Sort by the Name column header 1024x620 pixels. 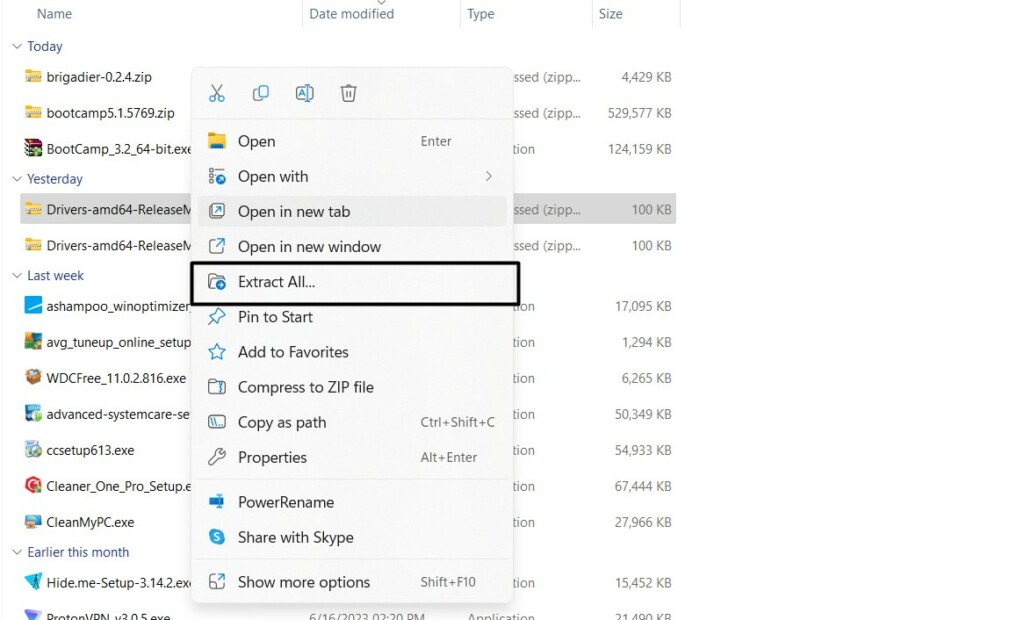[x=54, y=14]
